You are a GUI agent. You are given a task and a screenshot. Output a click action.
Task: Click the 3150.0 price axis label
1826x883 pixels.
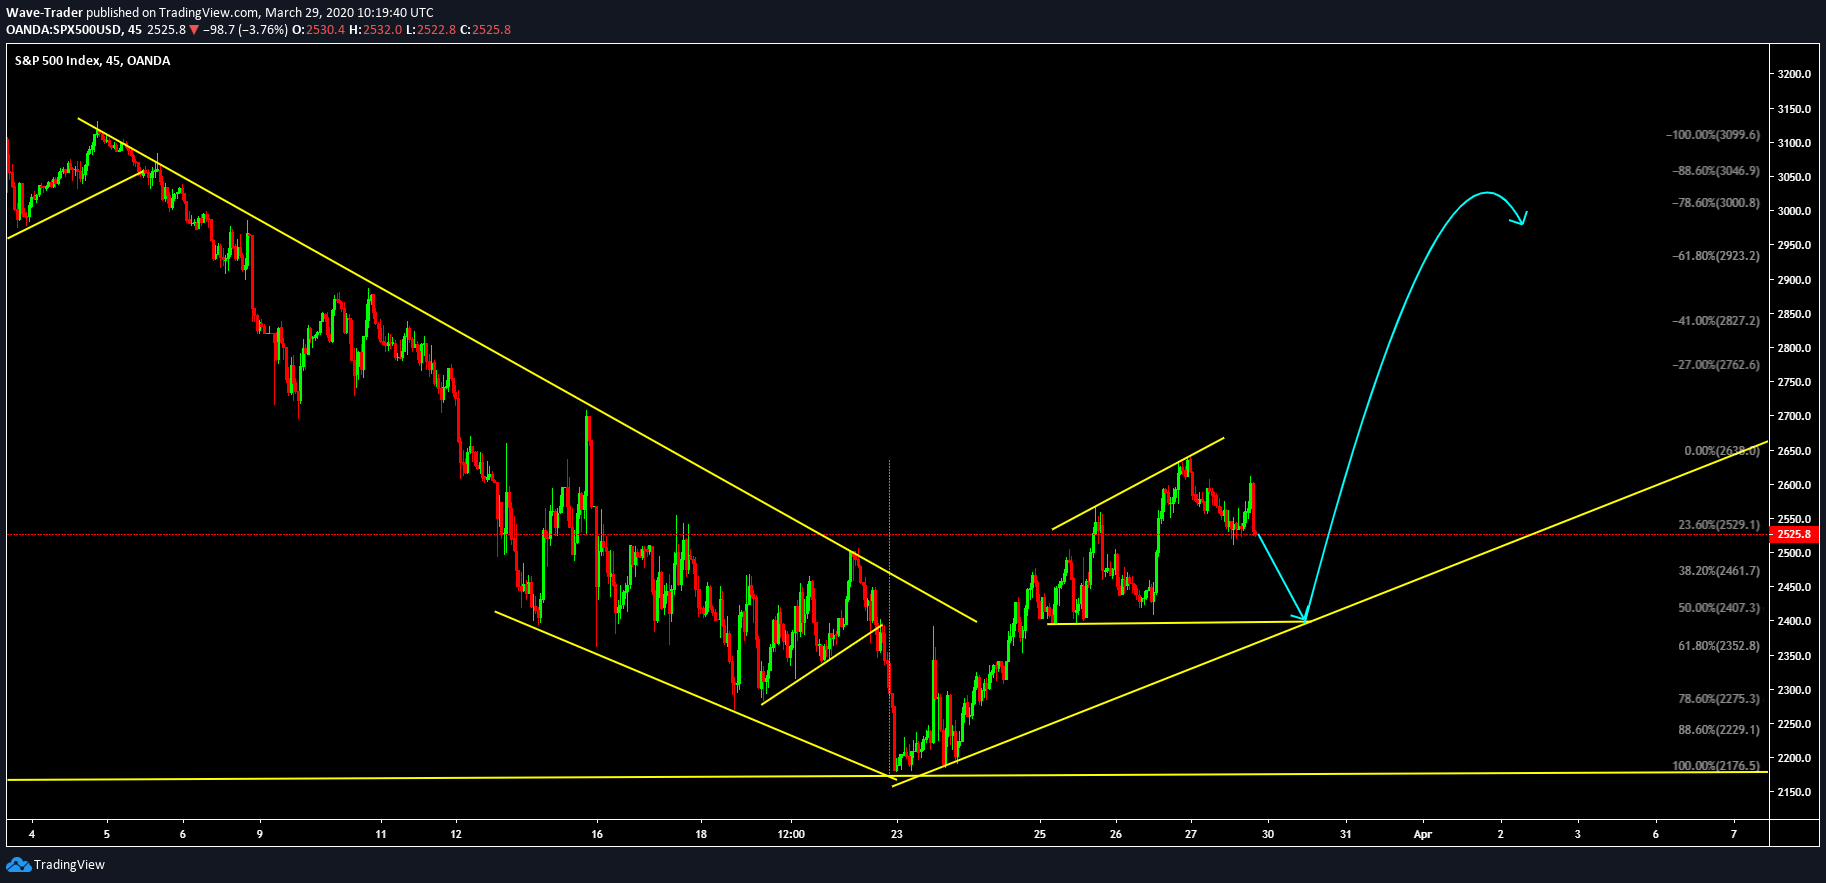pyautogui.click(x=1794, y=109)
